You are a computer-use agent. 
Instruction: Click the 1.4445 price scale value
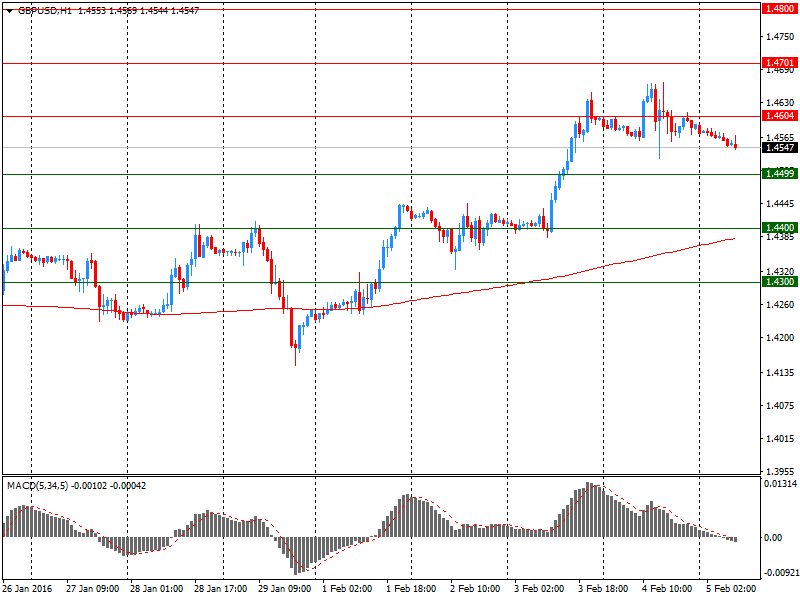point(780,204)
